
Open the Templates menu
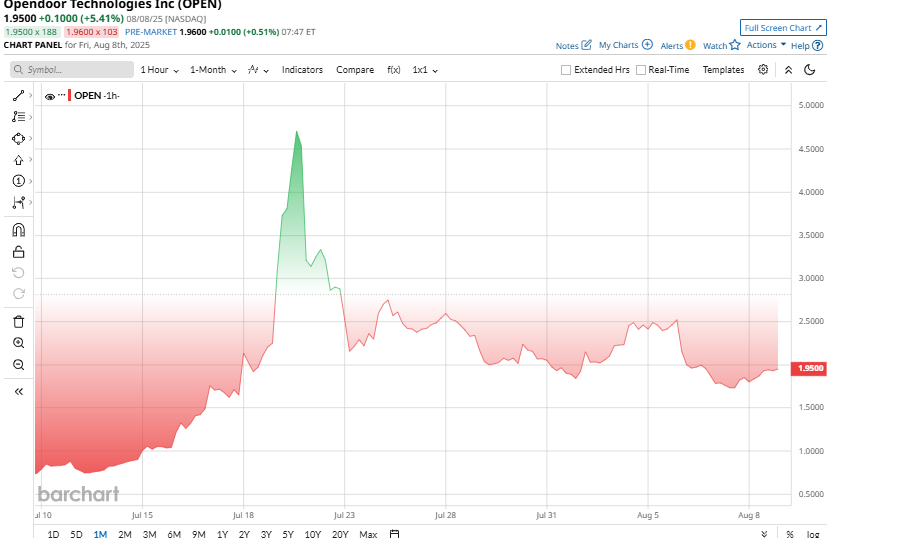click(x=724, y=70)
